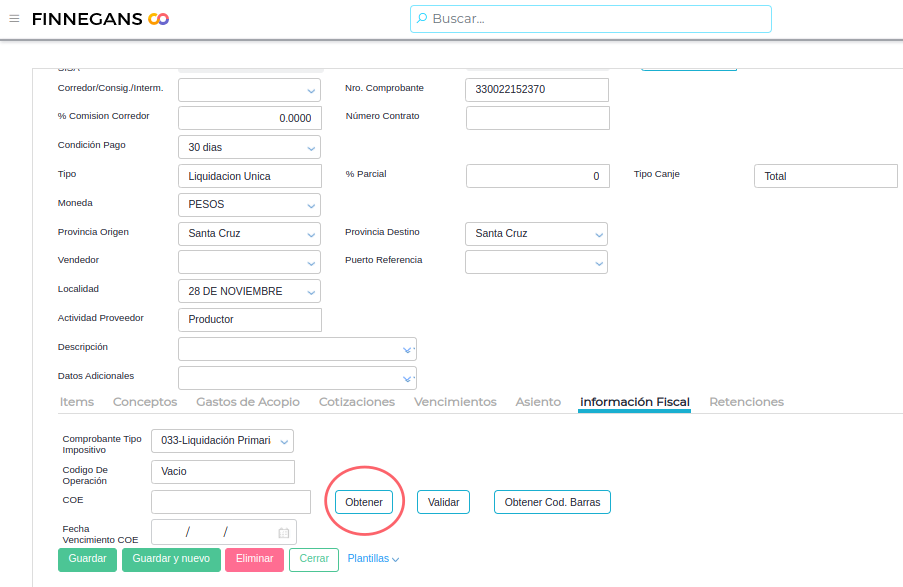Click the % Parcial field
Image resolution: width=903 pixels, height=587 pixels.
[x=538, y=176]
